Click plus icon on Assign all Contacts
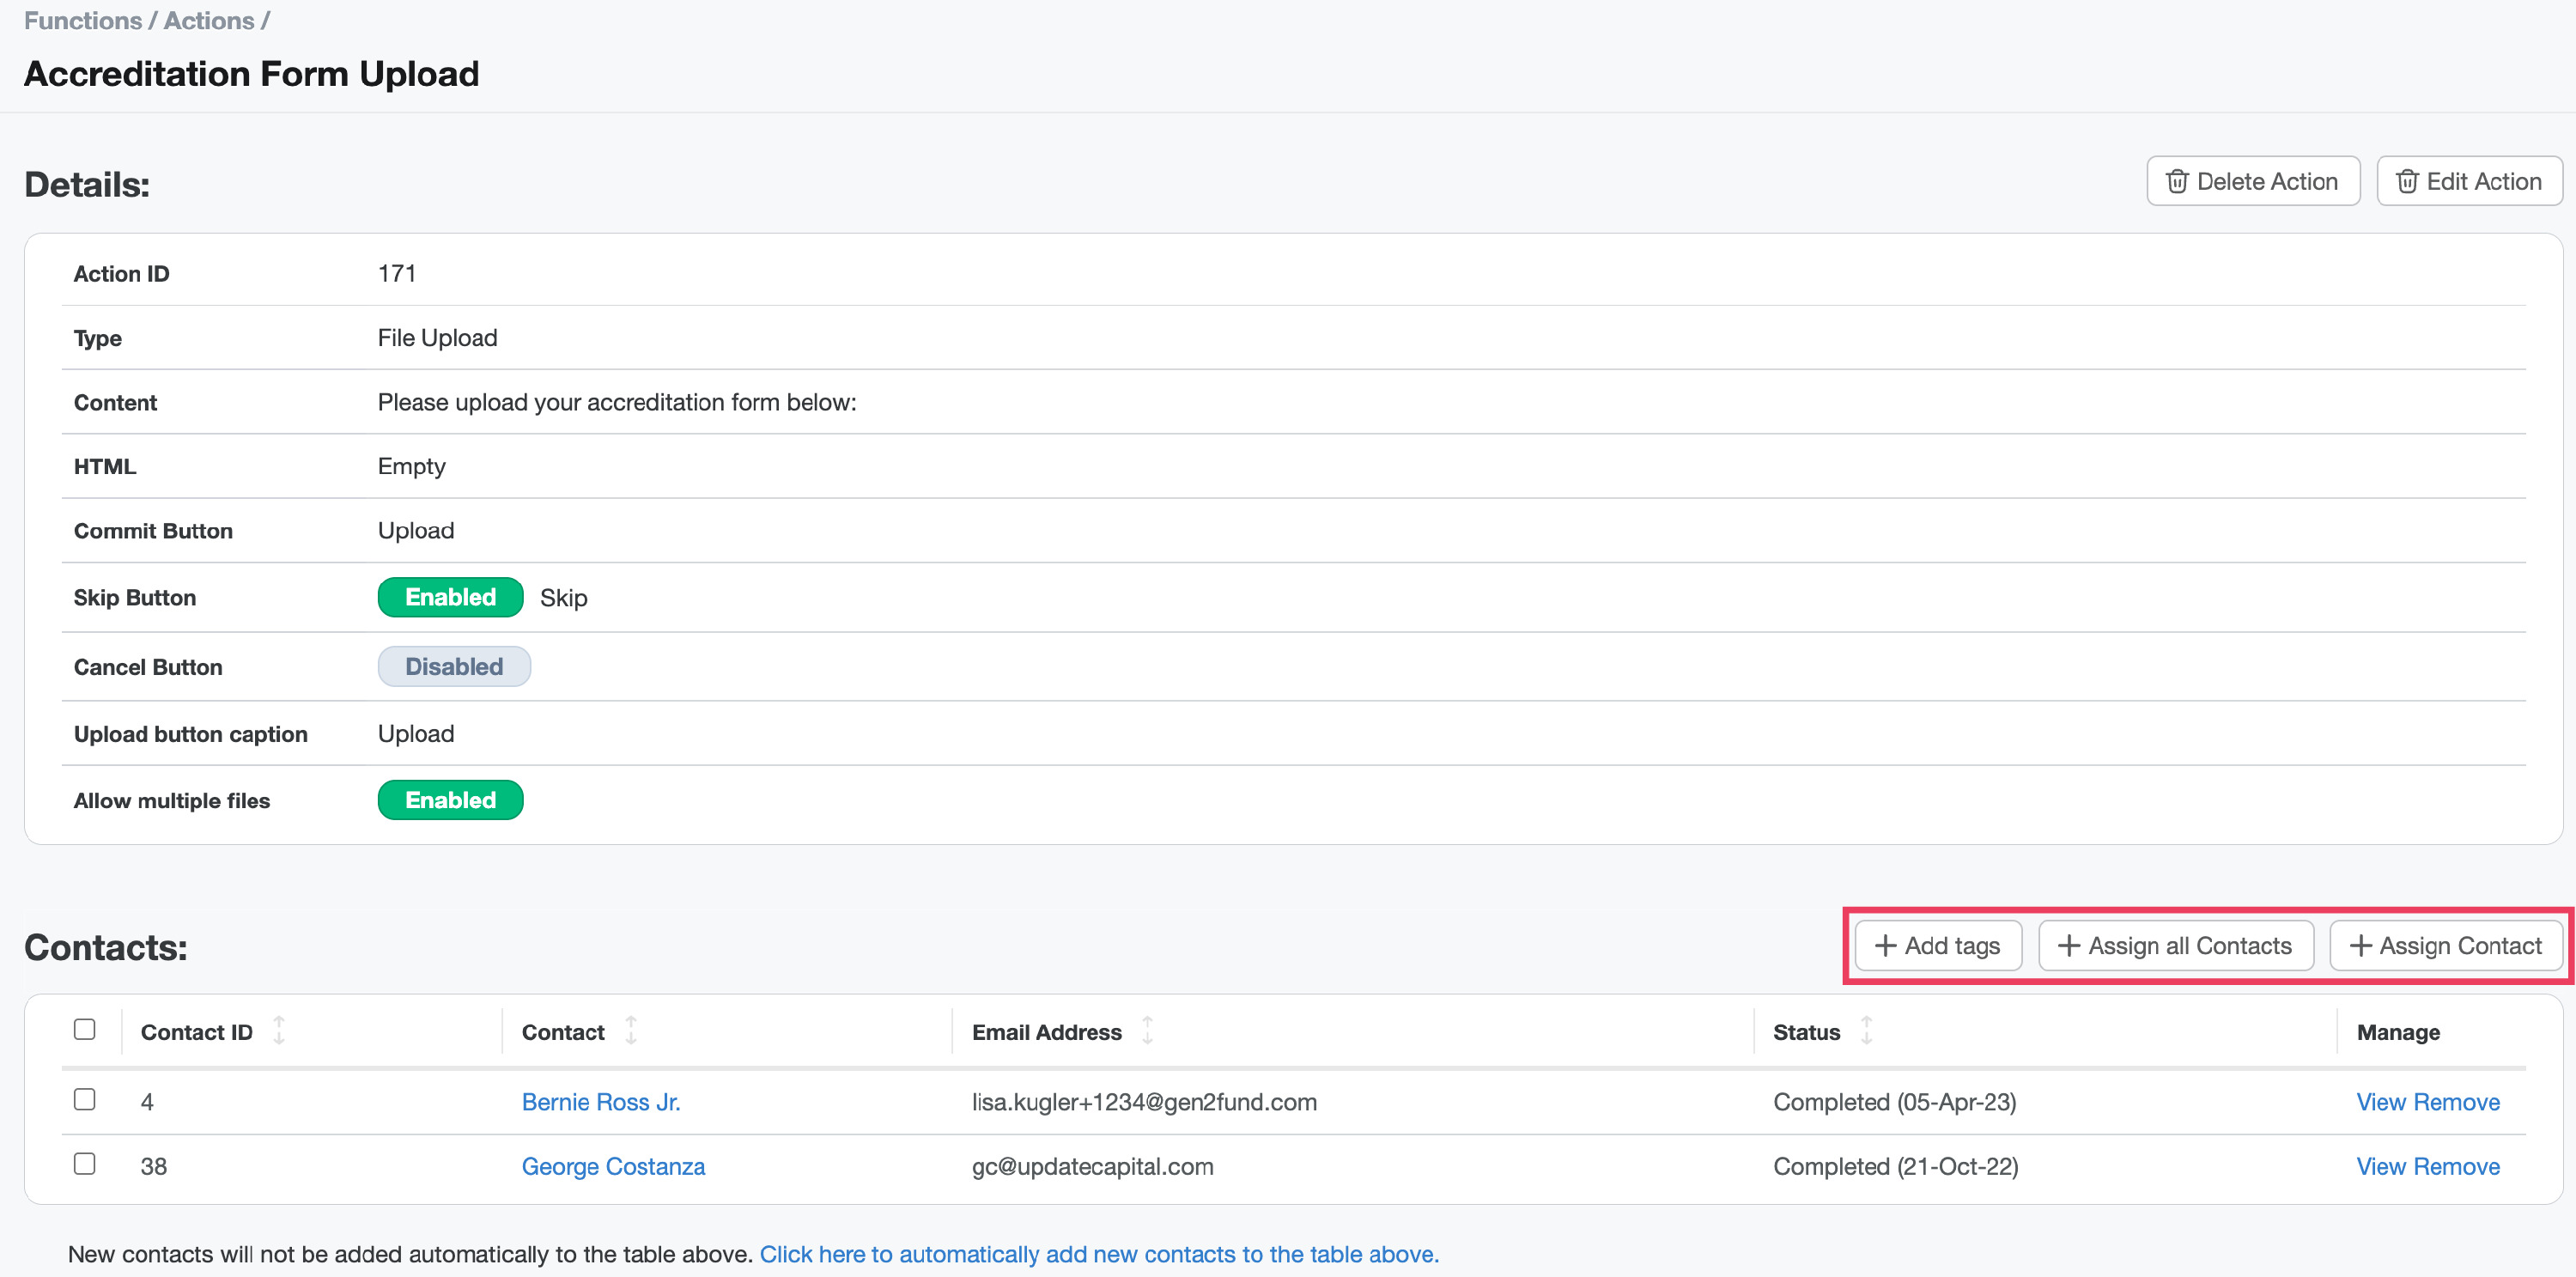Image resolution: width=2576 pixels, height=1277 pixels. click(2069, 946)
